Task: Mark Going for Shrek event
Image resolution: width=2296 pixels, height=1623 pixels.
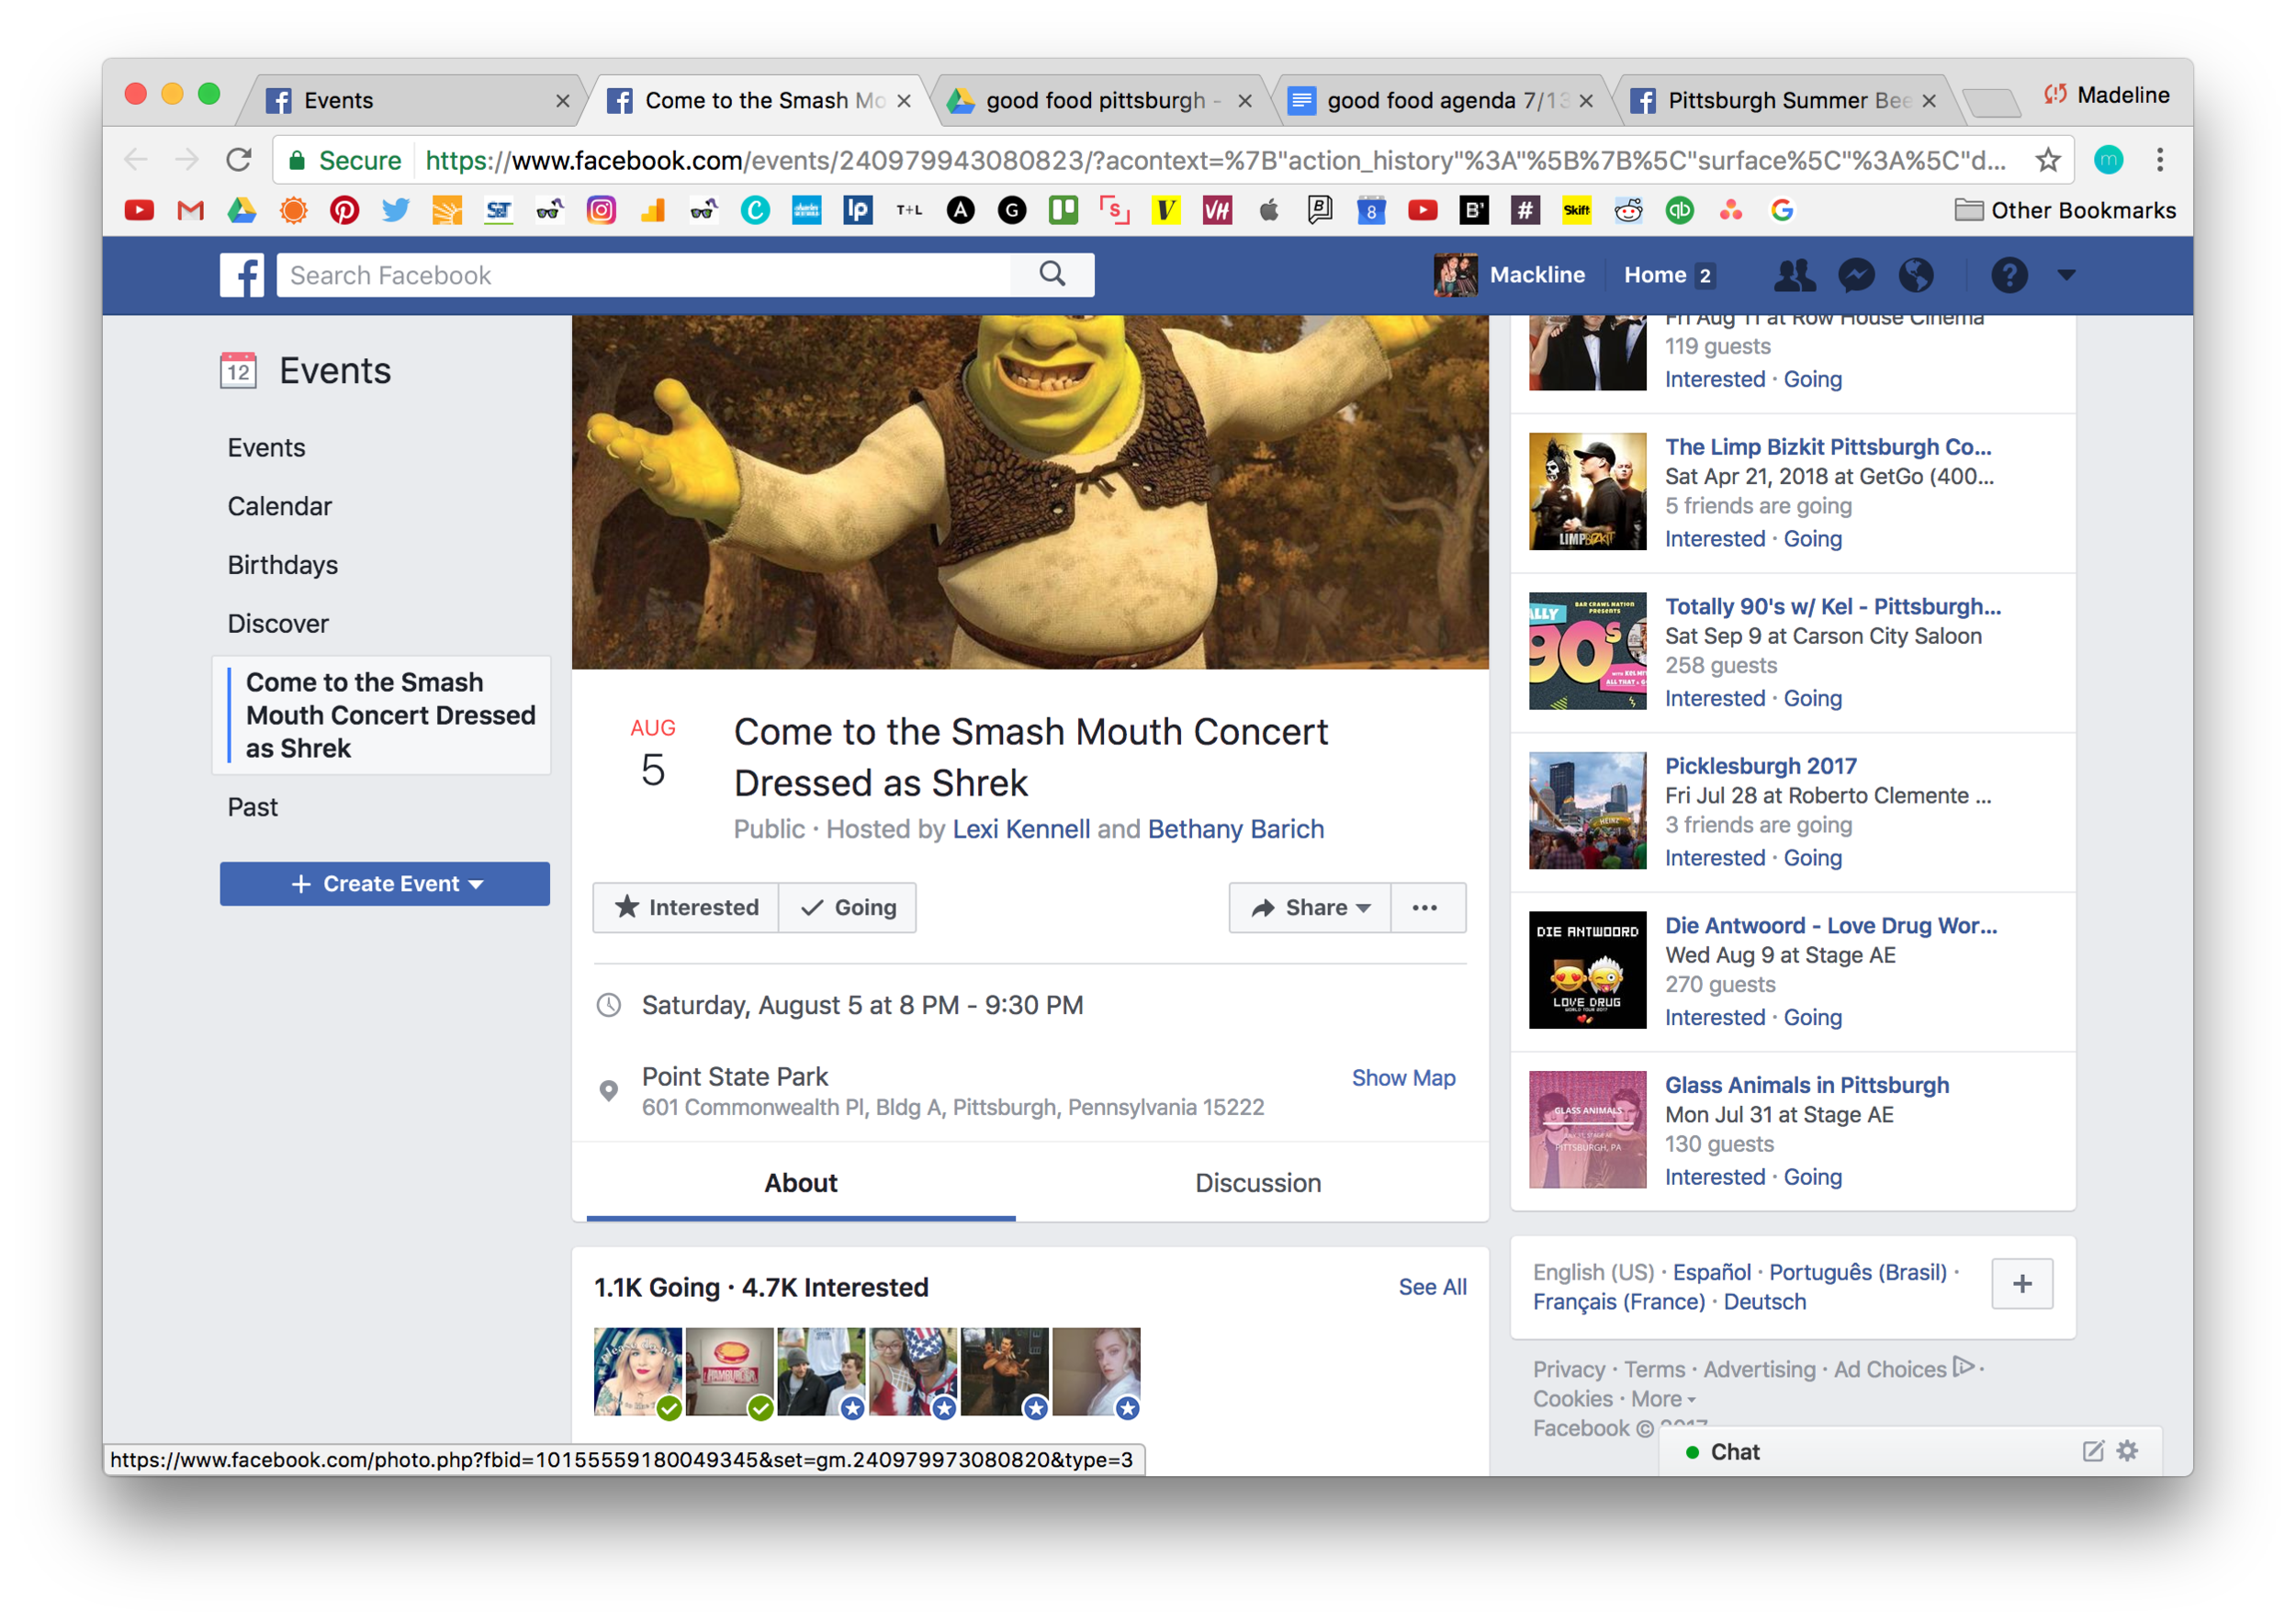Action: tap(848, 908)
